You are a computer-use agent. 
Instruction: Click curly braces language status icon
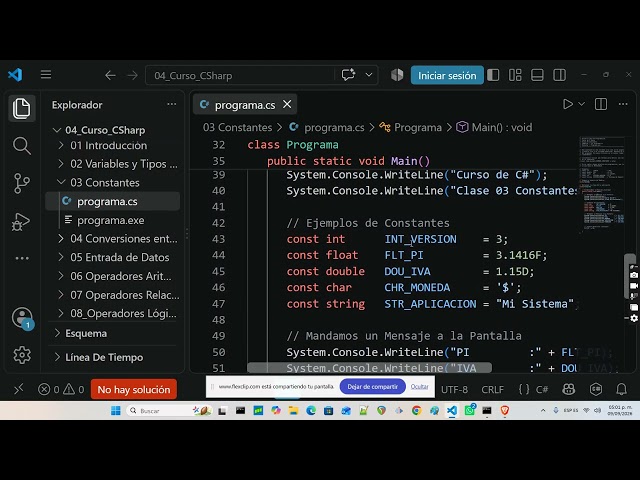point(524,389)
